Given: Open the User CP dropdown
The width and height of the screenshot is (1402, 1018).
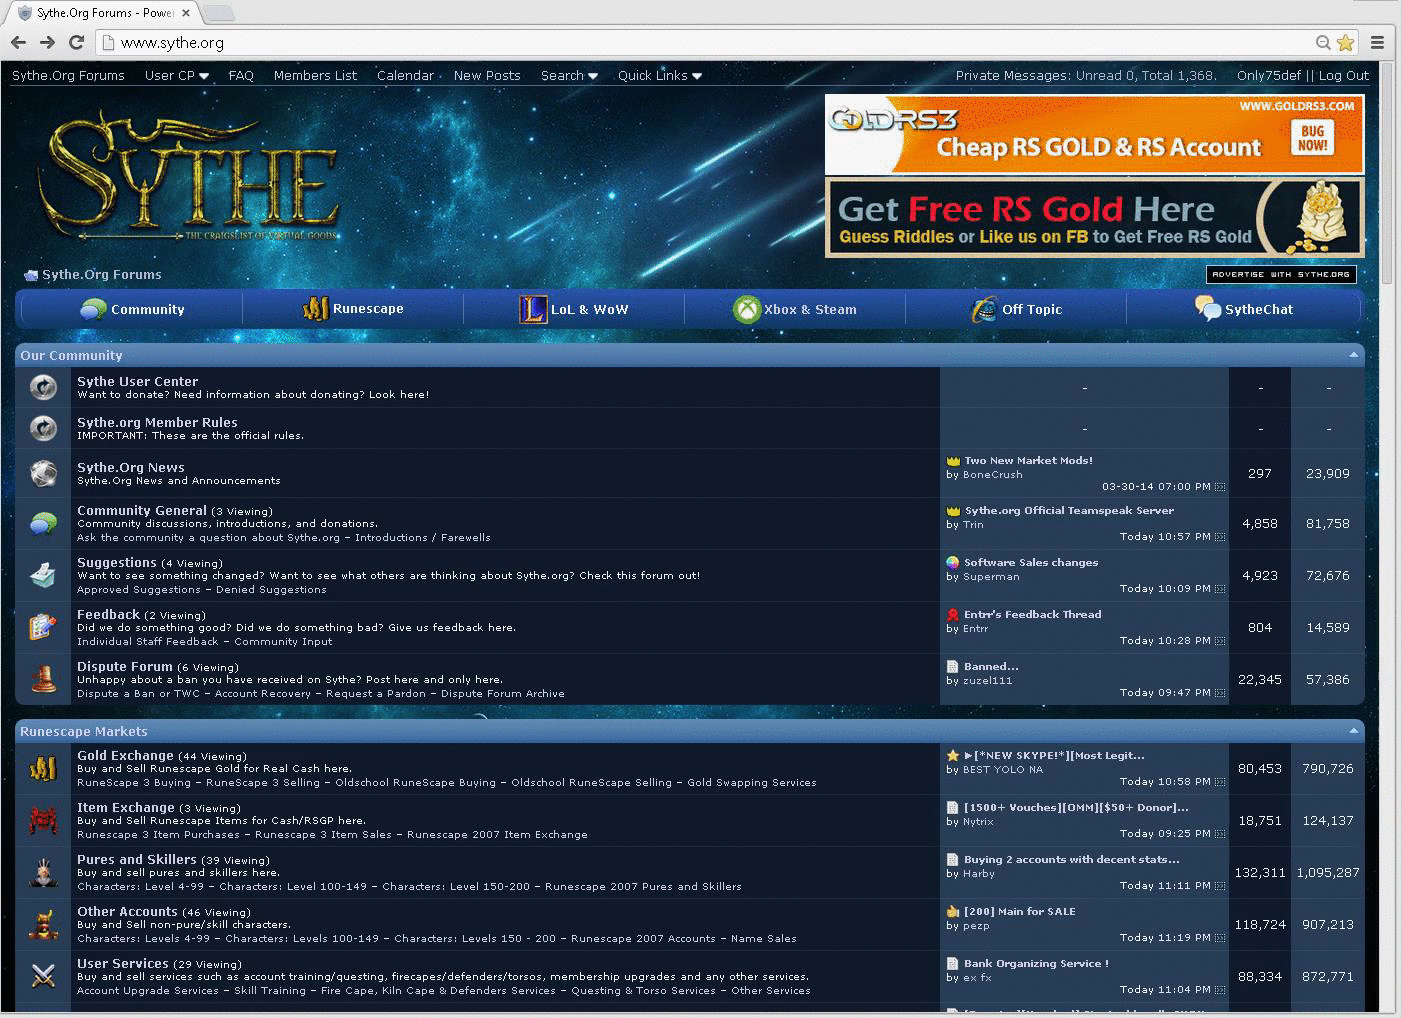Looking at the screenshot, I should [177, 75].
